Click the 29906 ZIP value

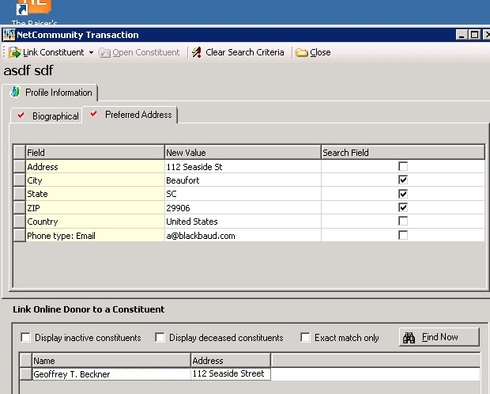pos(243,208)
